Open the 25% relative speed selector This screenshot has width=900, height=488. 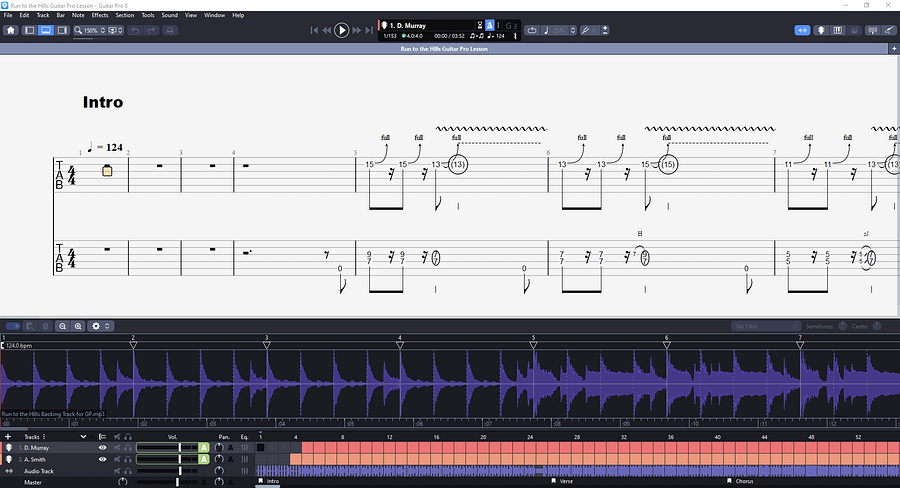click(x=559, y=30)
